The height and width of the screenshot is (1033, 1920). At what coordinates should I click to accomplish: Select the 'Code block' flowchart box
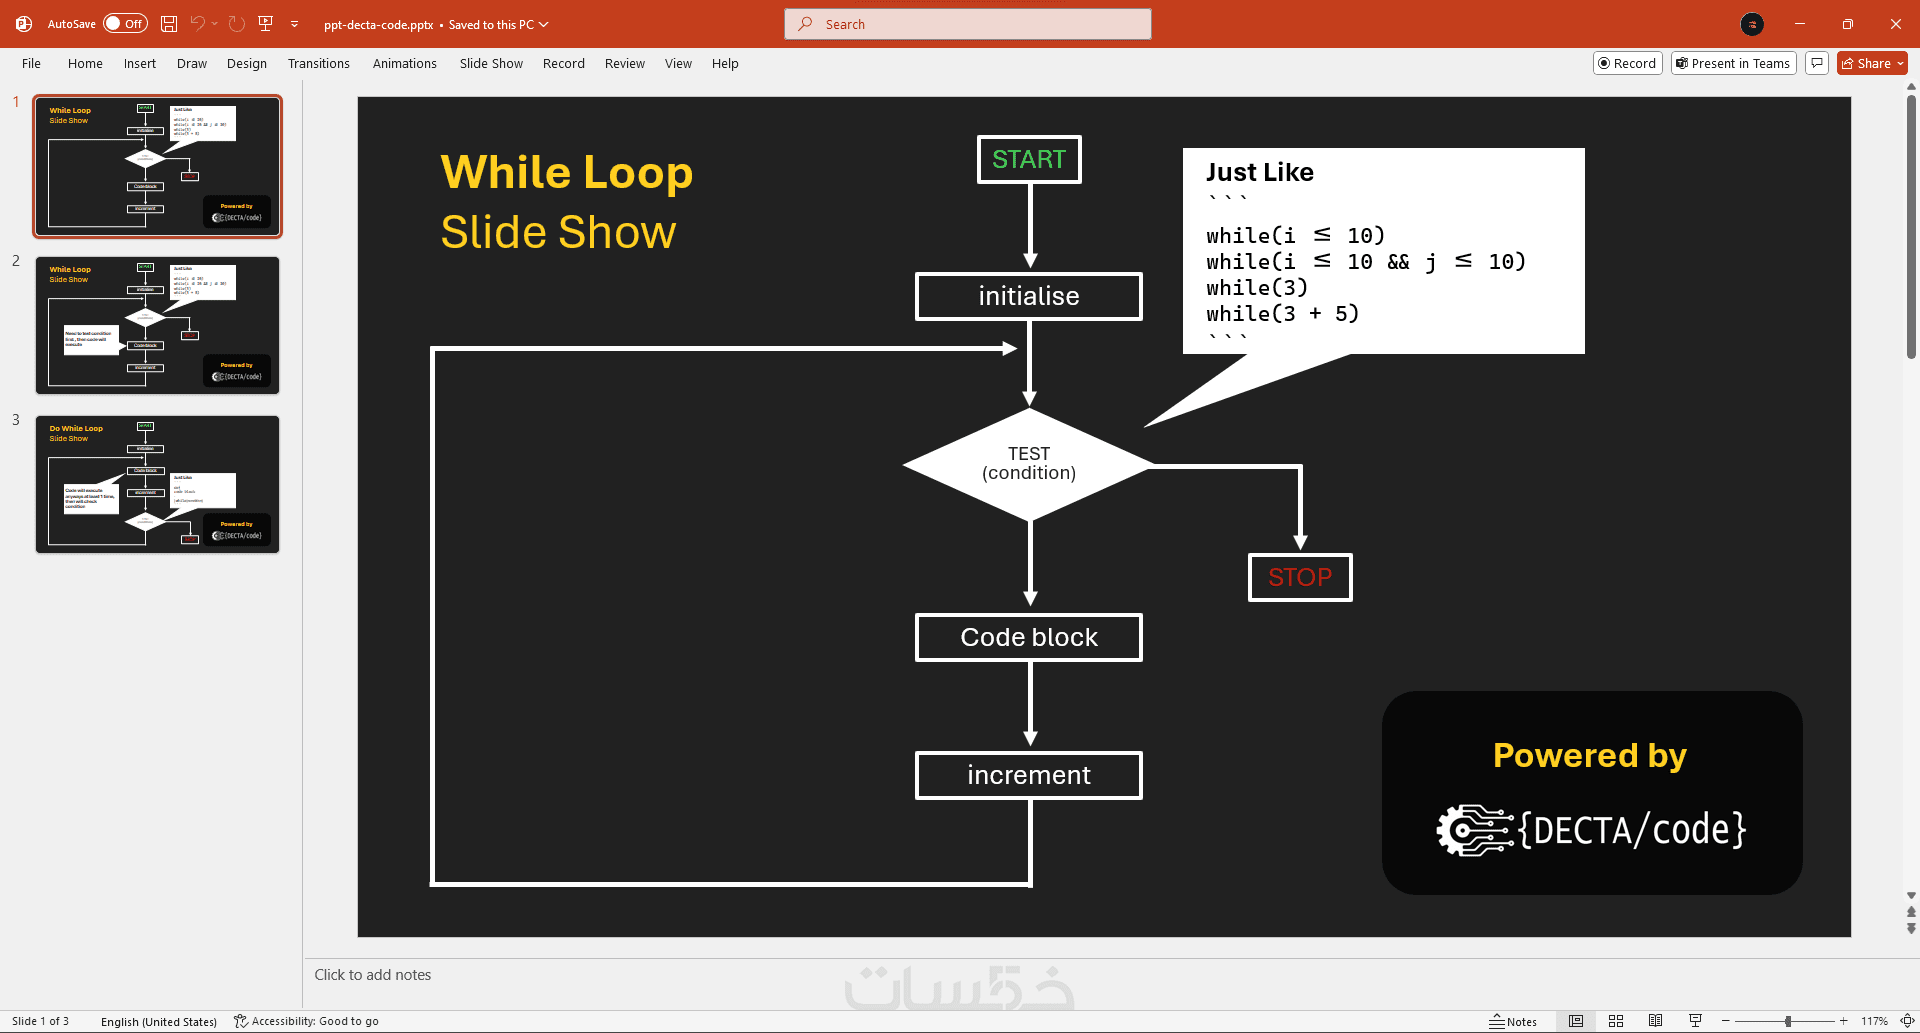(1029, 637)
